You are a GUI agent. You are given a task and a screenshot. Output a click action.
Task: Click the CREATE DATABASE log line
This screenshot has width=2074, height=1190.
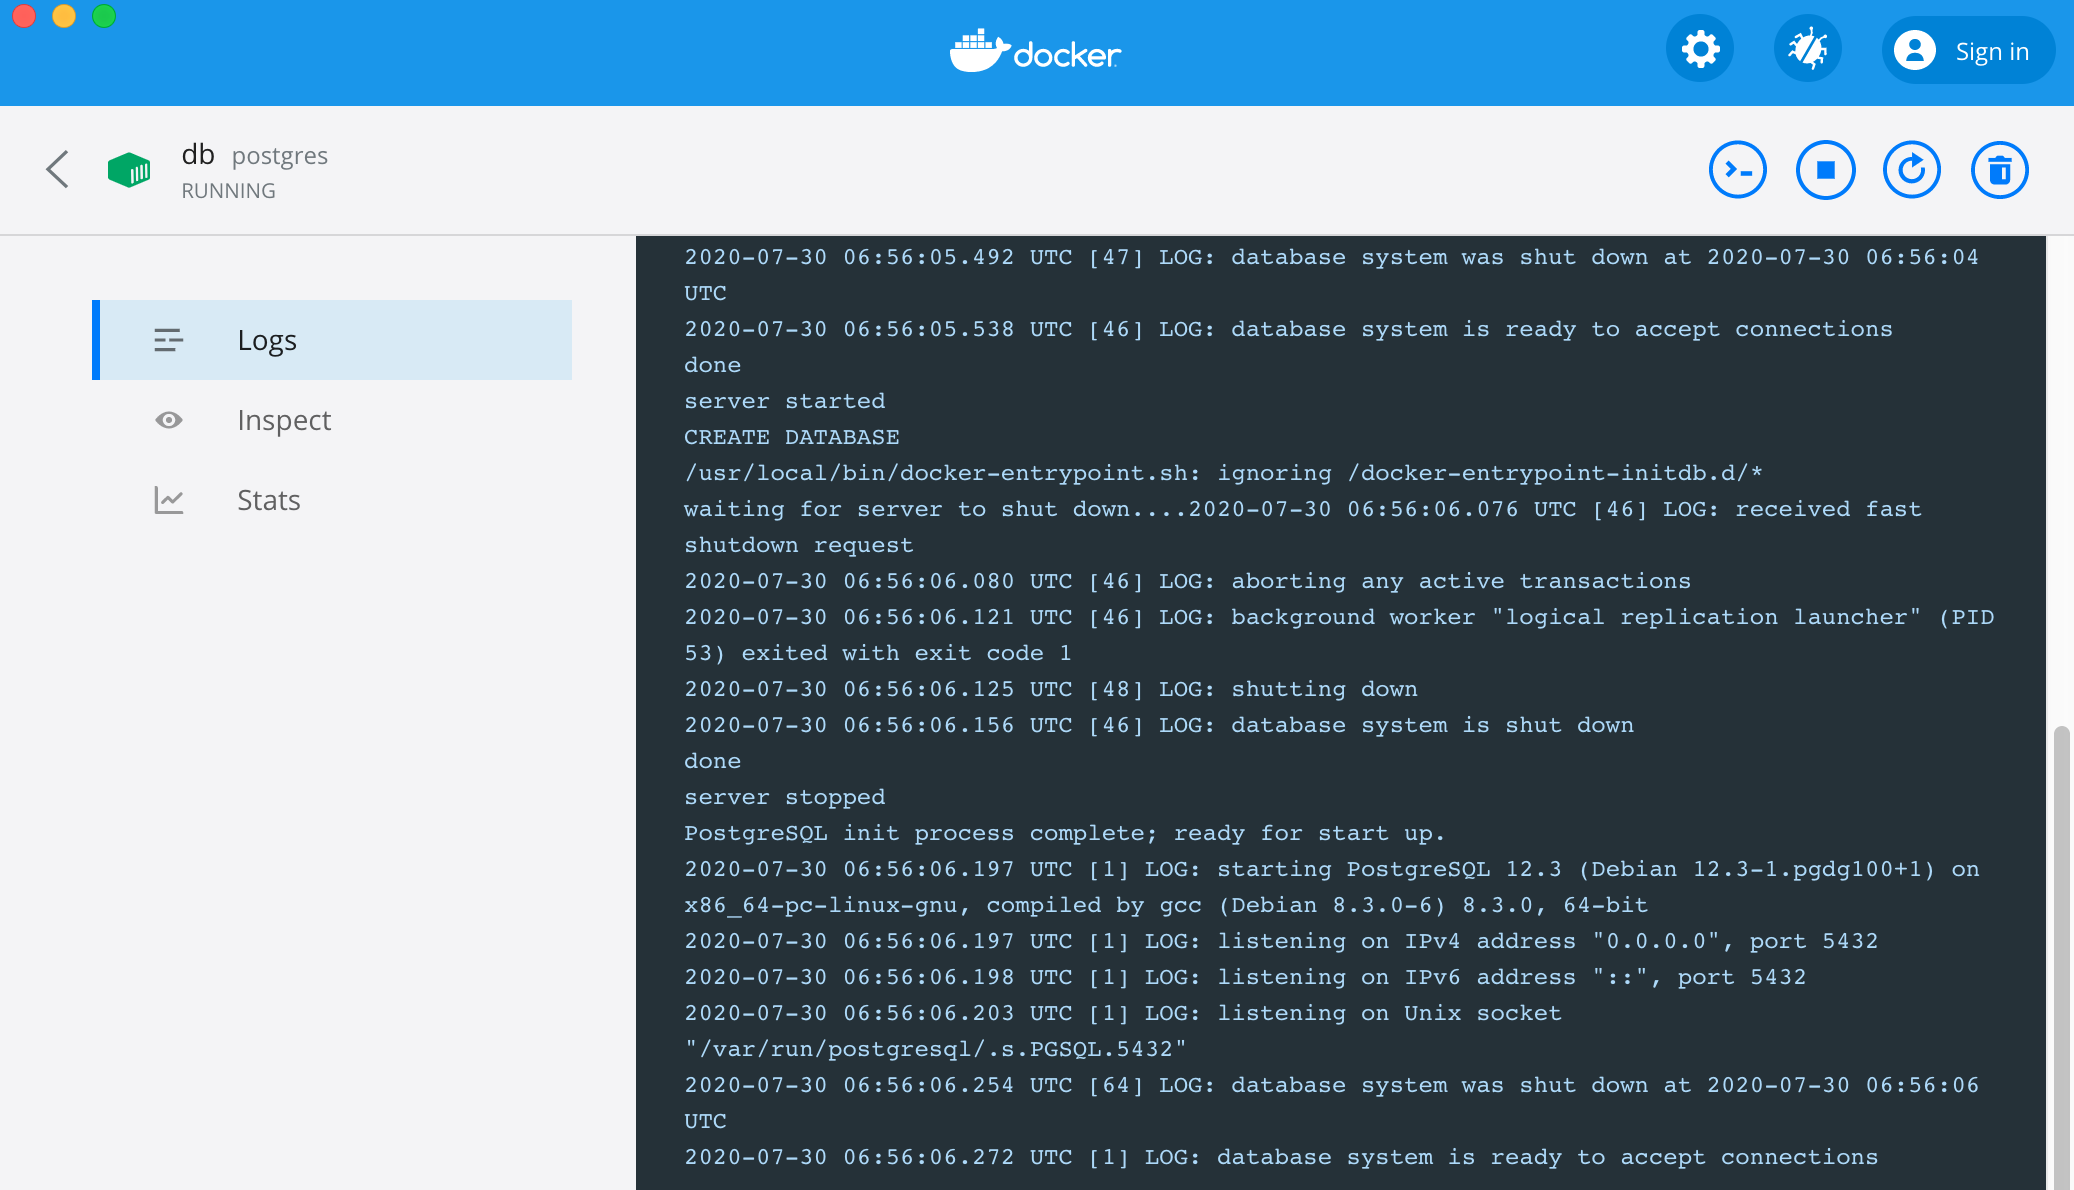pos(791,437)
